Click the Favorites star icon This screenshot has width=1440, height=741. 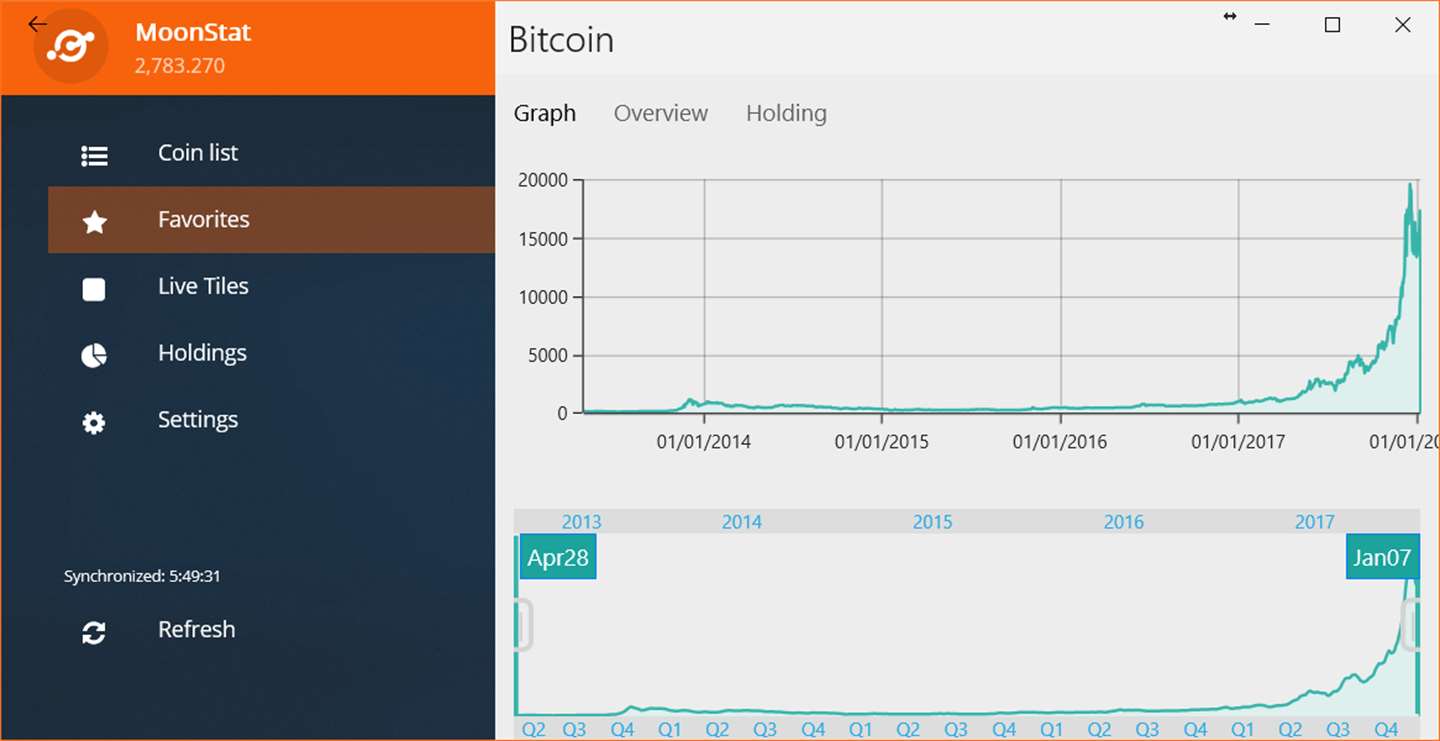click(94, 222)
